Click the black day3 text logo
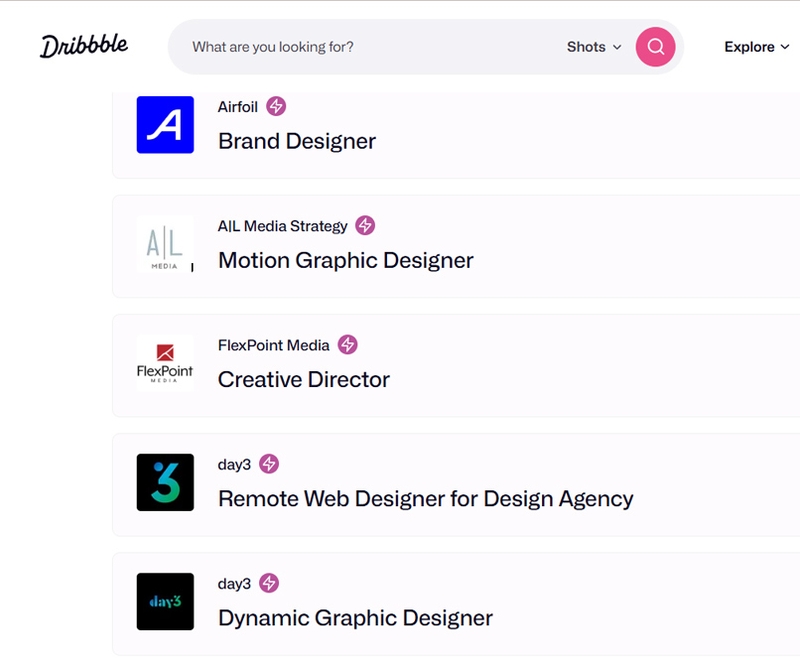The width and height of the screenshot is (800, 670). (x=166, y=601)
